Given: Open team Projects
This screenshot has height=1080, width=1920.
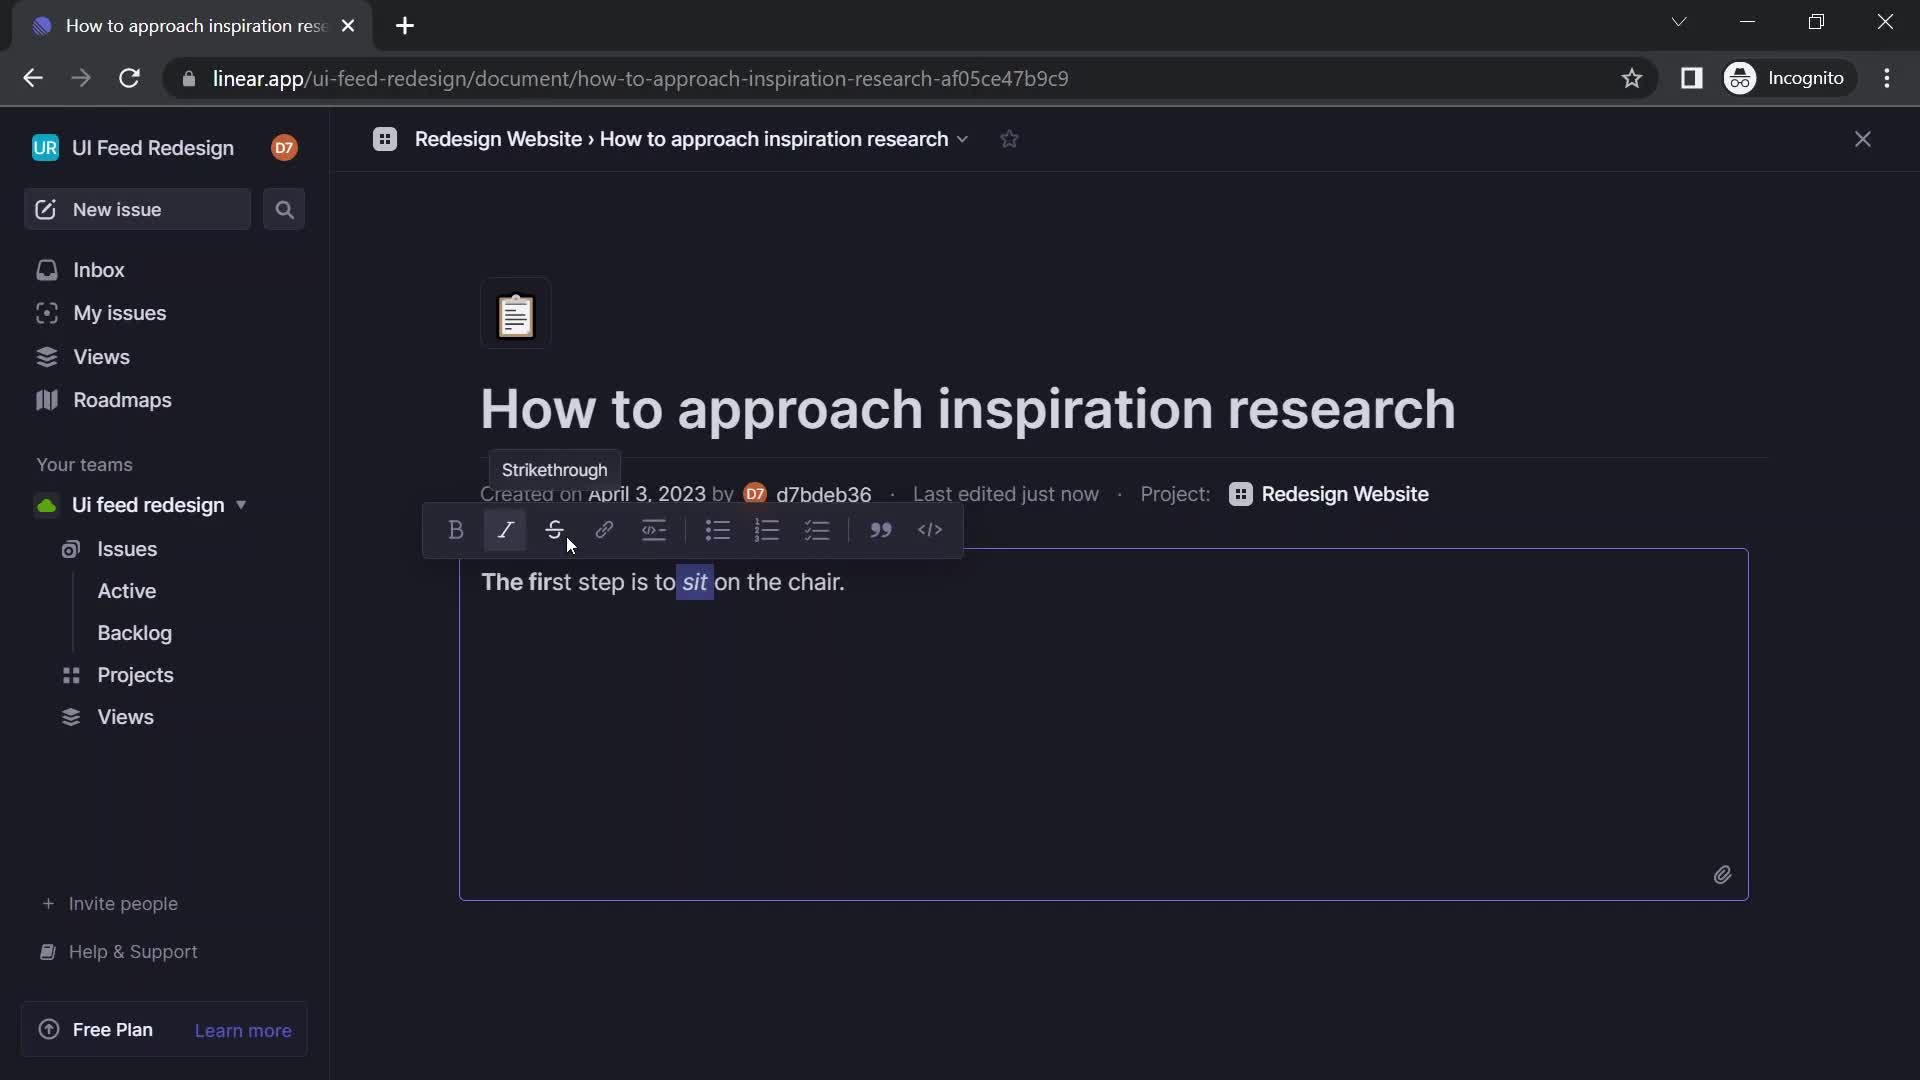Looking at the screenshot, I should (x=135, y=675).
